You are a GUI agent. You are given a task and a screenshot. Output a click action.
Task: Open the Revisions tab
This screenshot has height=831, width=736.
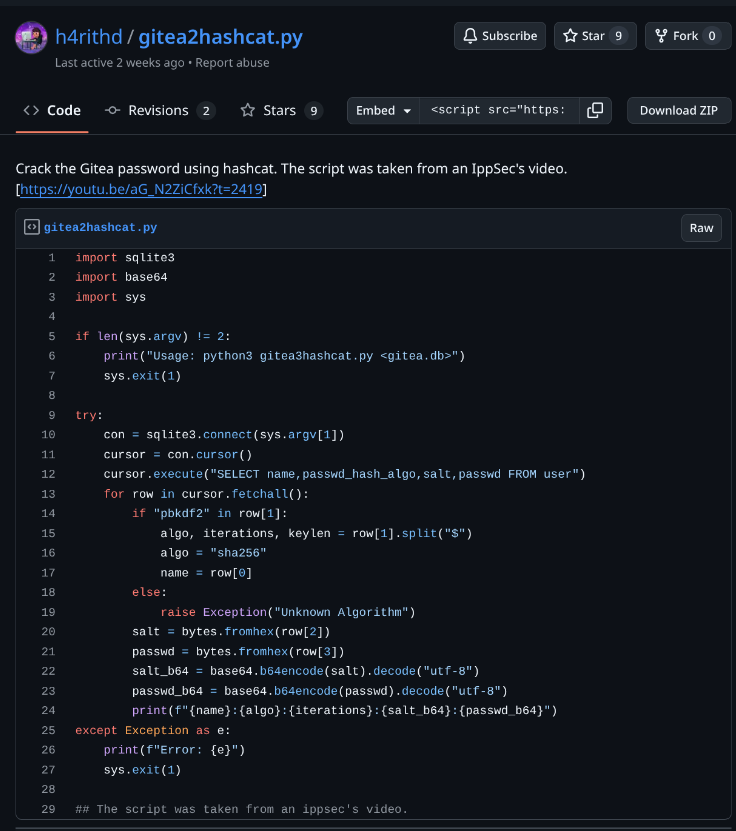point(160,110)
